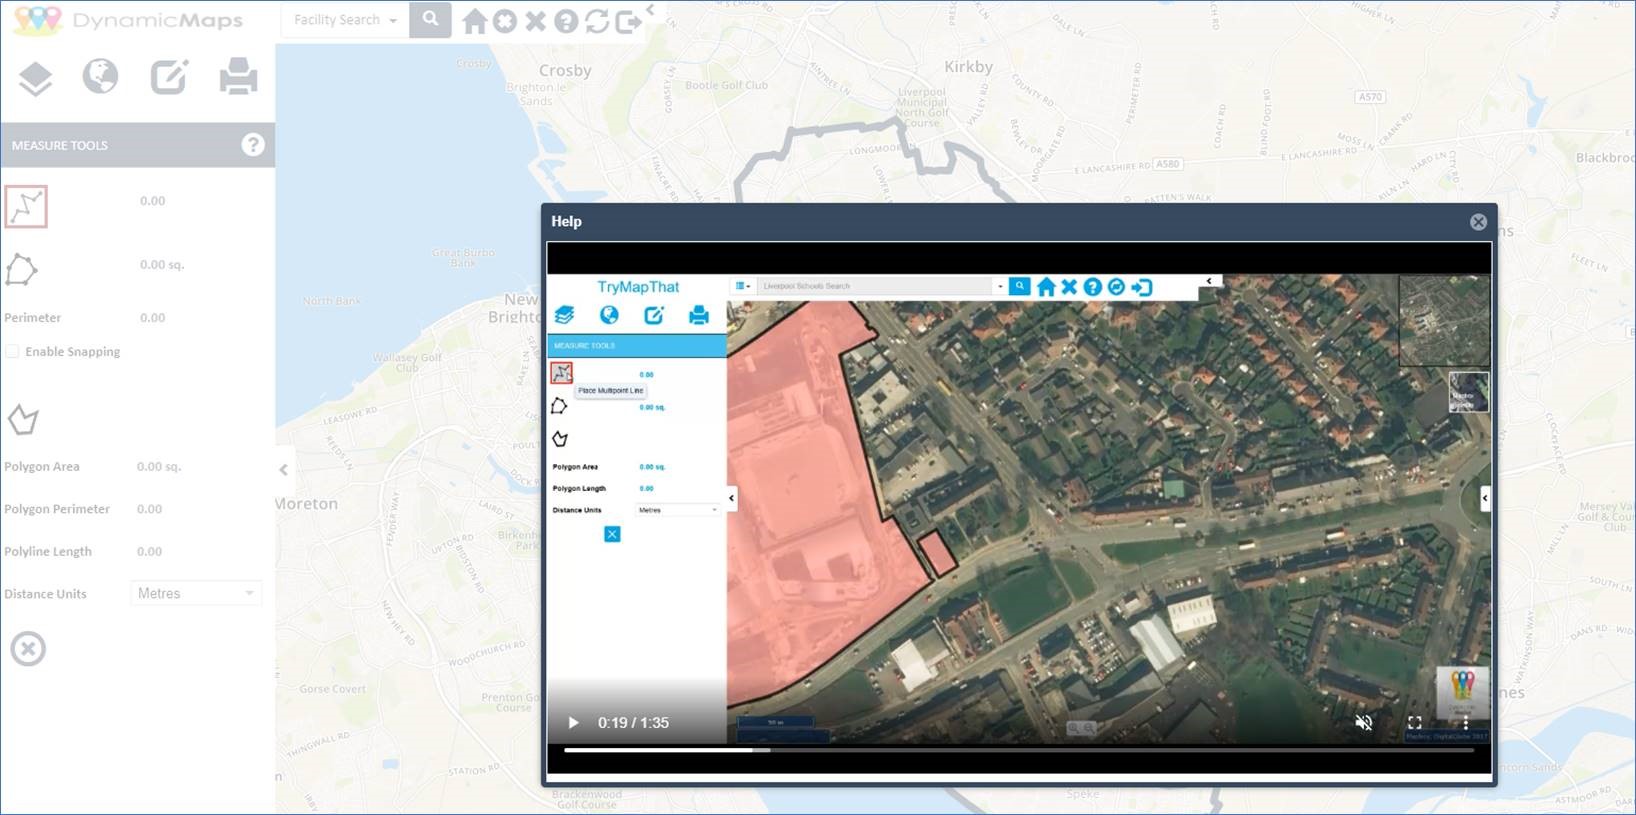The image size is (1636, 815).
Task: Open the video more options menu
Action: [1465, 722]
